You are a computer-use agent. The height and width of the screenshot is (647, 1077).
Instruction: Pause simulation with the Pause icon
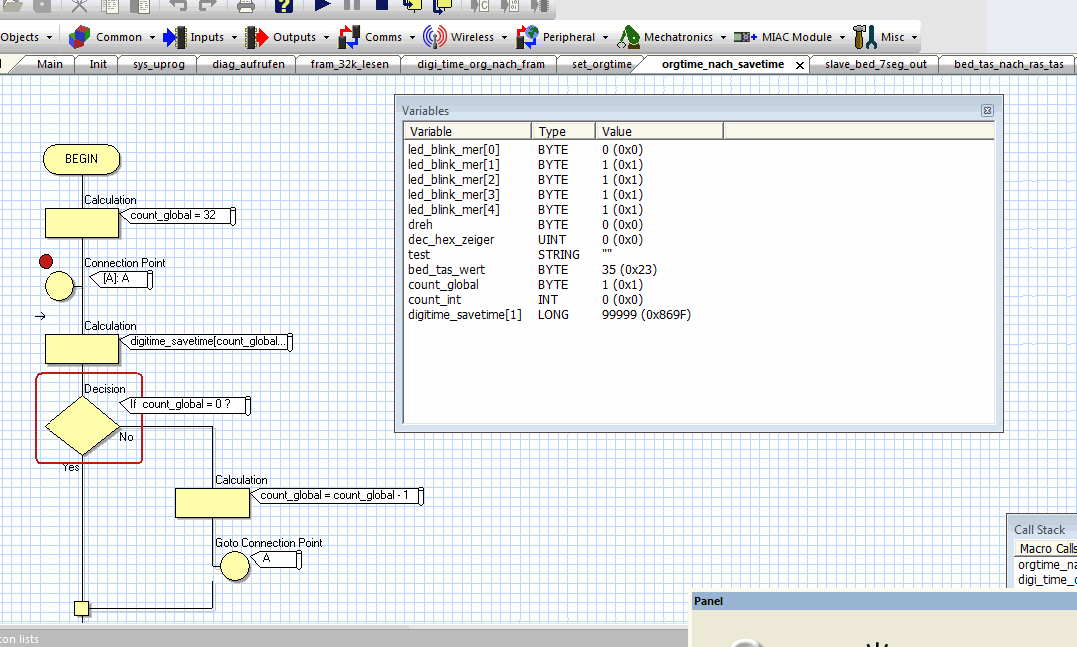[352, 4]
